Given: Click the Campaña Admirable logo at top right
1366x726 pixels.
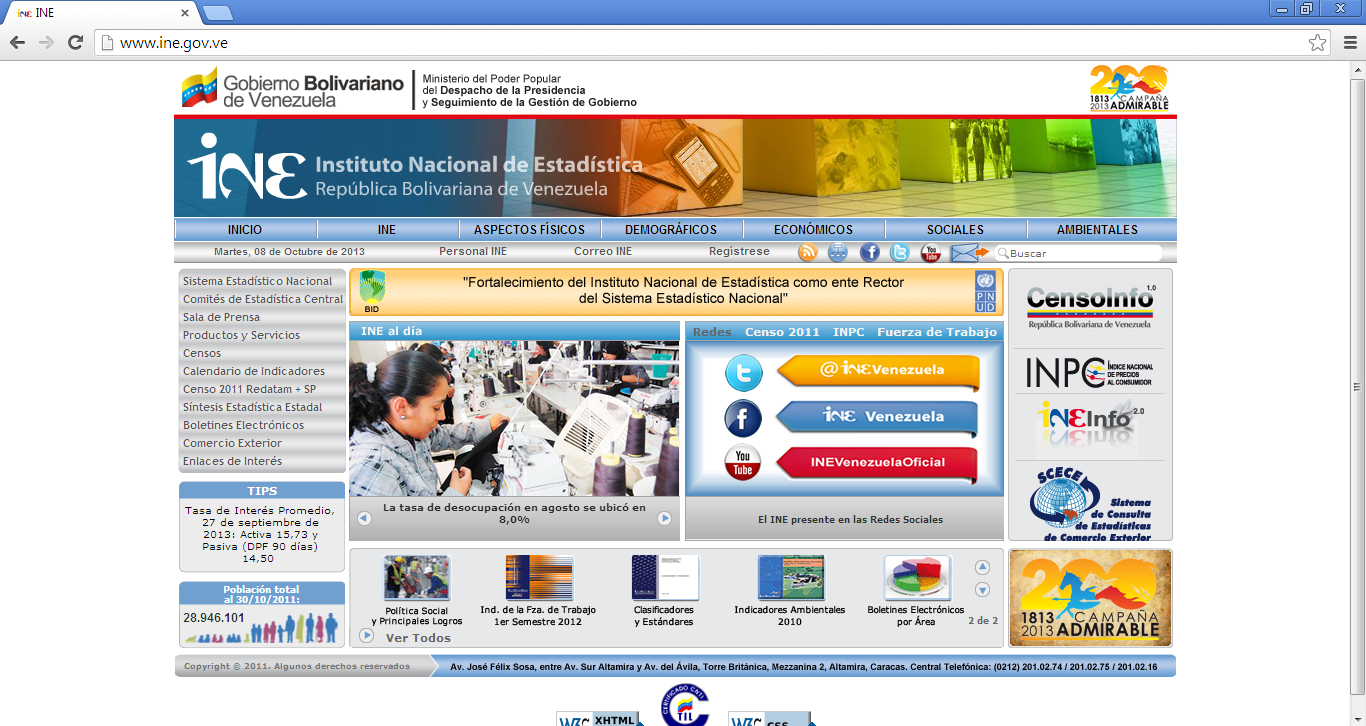Looking at the screenshot, I should (x=1129, y=89).
